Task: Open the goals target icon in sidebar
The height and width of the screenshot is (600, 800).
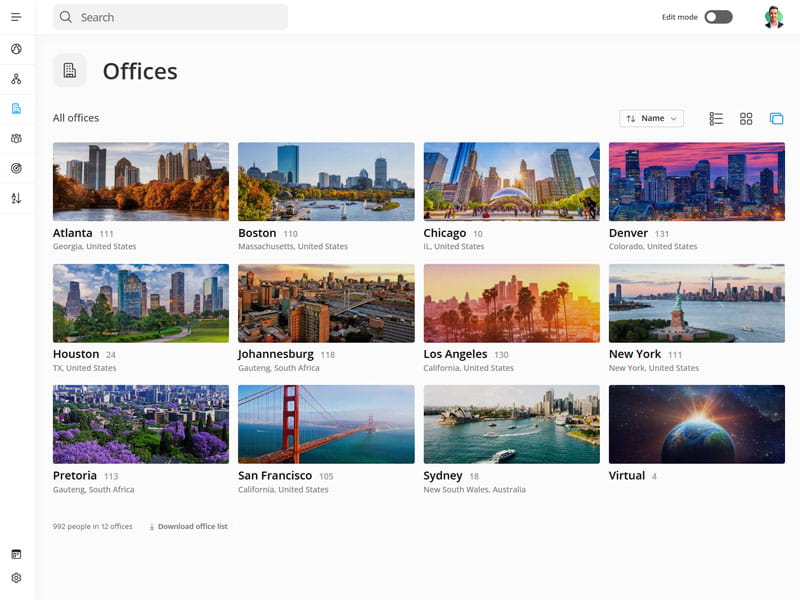Action: click(15, 168)
